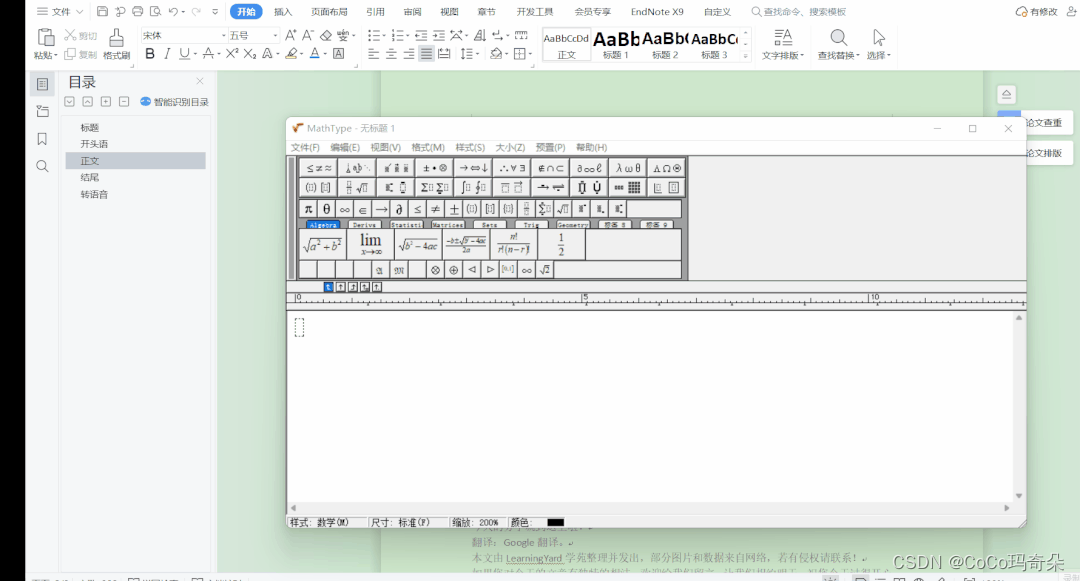Open MathType fraction and radical templates palette

(x=357, y=187)
